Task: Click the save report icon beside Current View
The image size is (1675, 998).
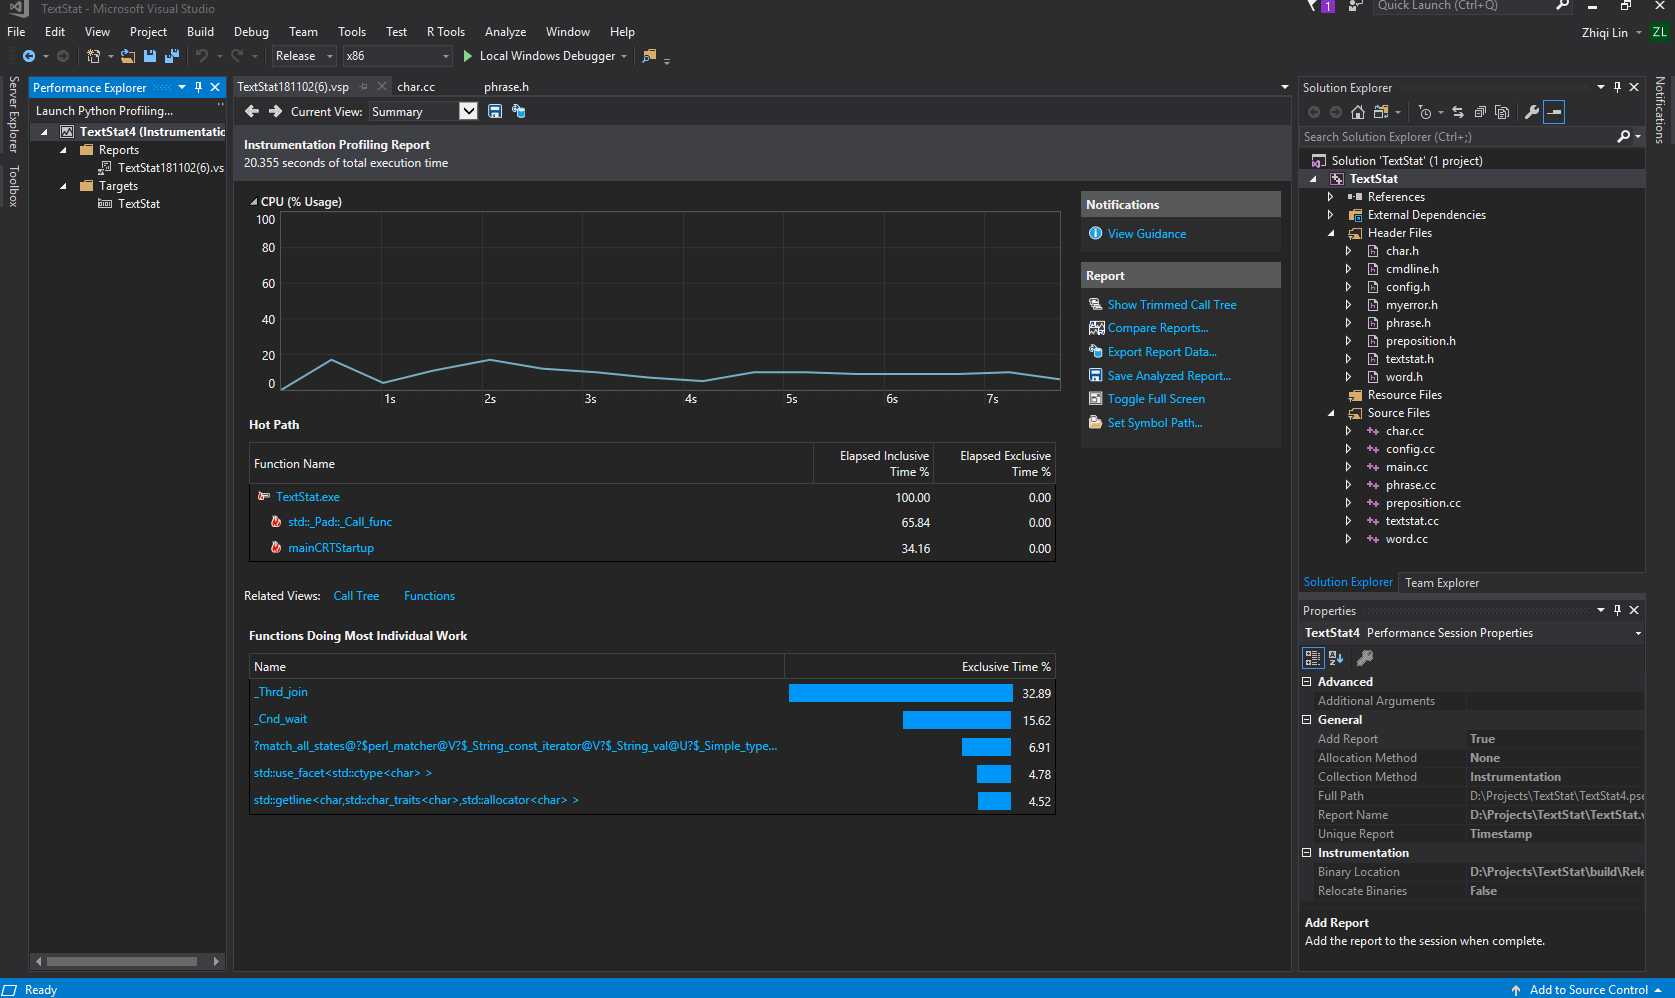Action: coord(495,111)
